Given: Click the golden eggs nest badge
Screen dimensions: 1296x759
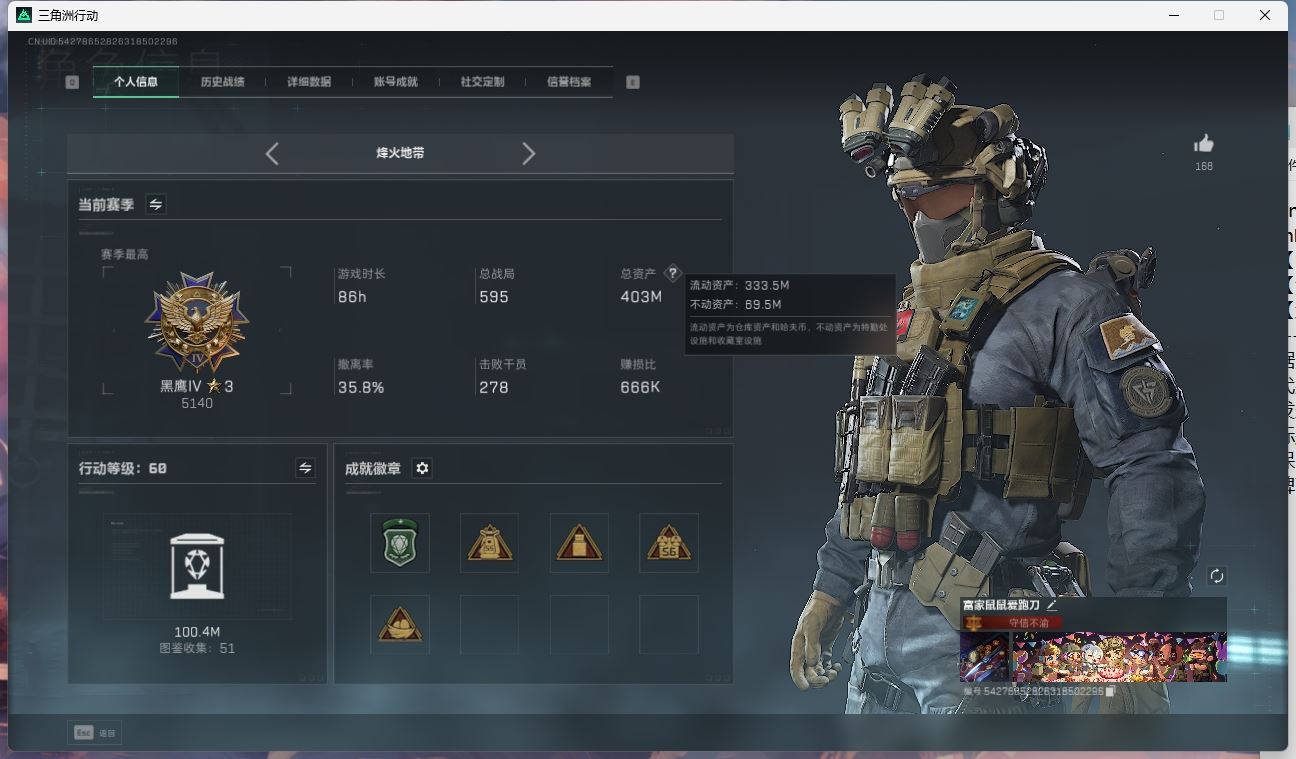Looking at the screenshot, I should coord(400,624).
